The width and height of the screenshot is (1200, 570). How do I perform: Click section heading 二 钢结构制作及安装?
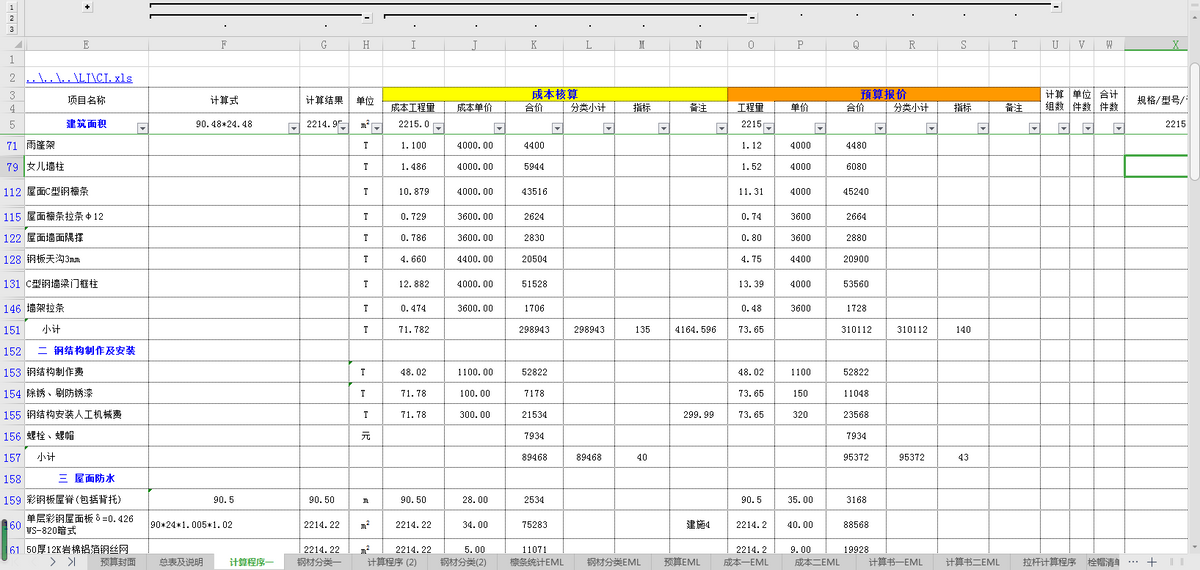coord(86,351)
